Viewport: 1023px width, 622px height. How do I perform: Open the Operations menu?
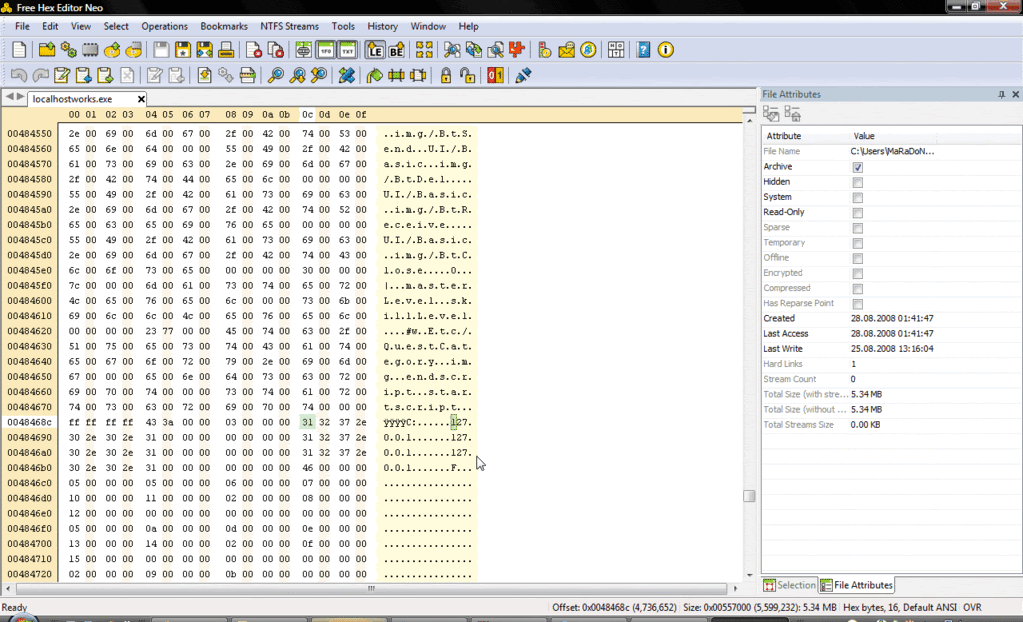click(164, 26)
